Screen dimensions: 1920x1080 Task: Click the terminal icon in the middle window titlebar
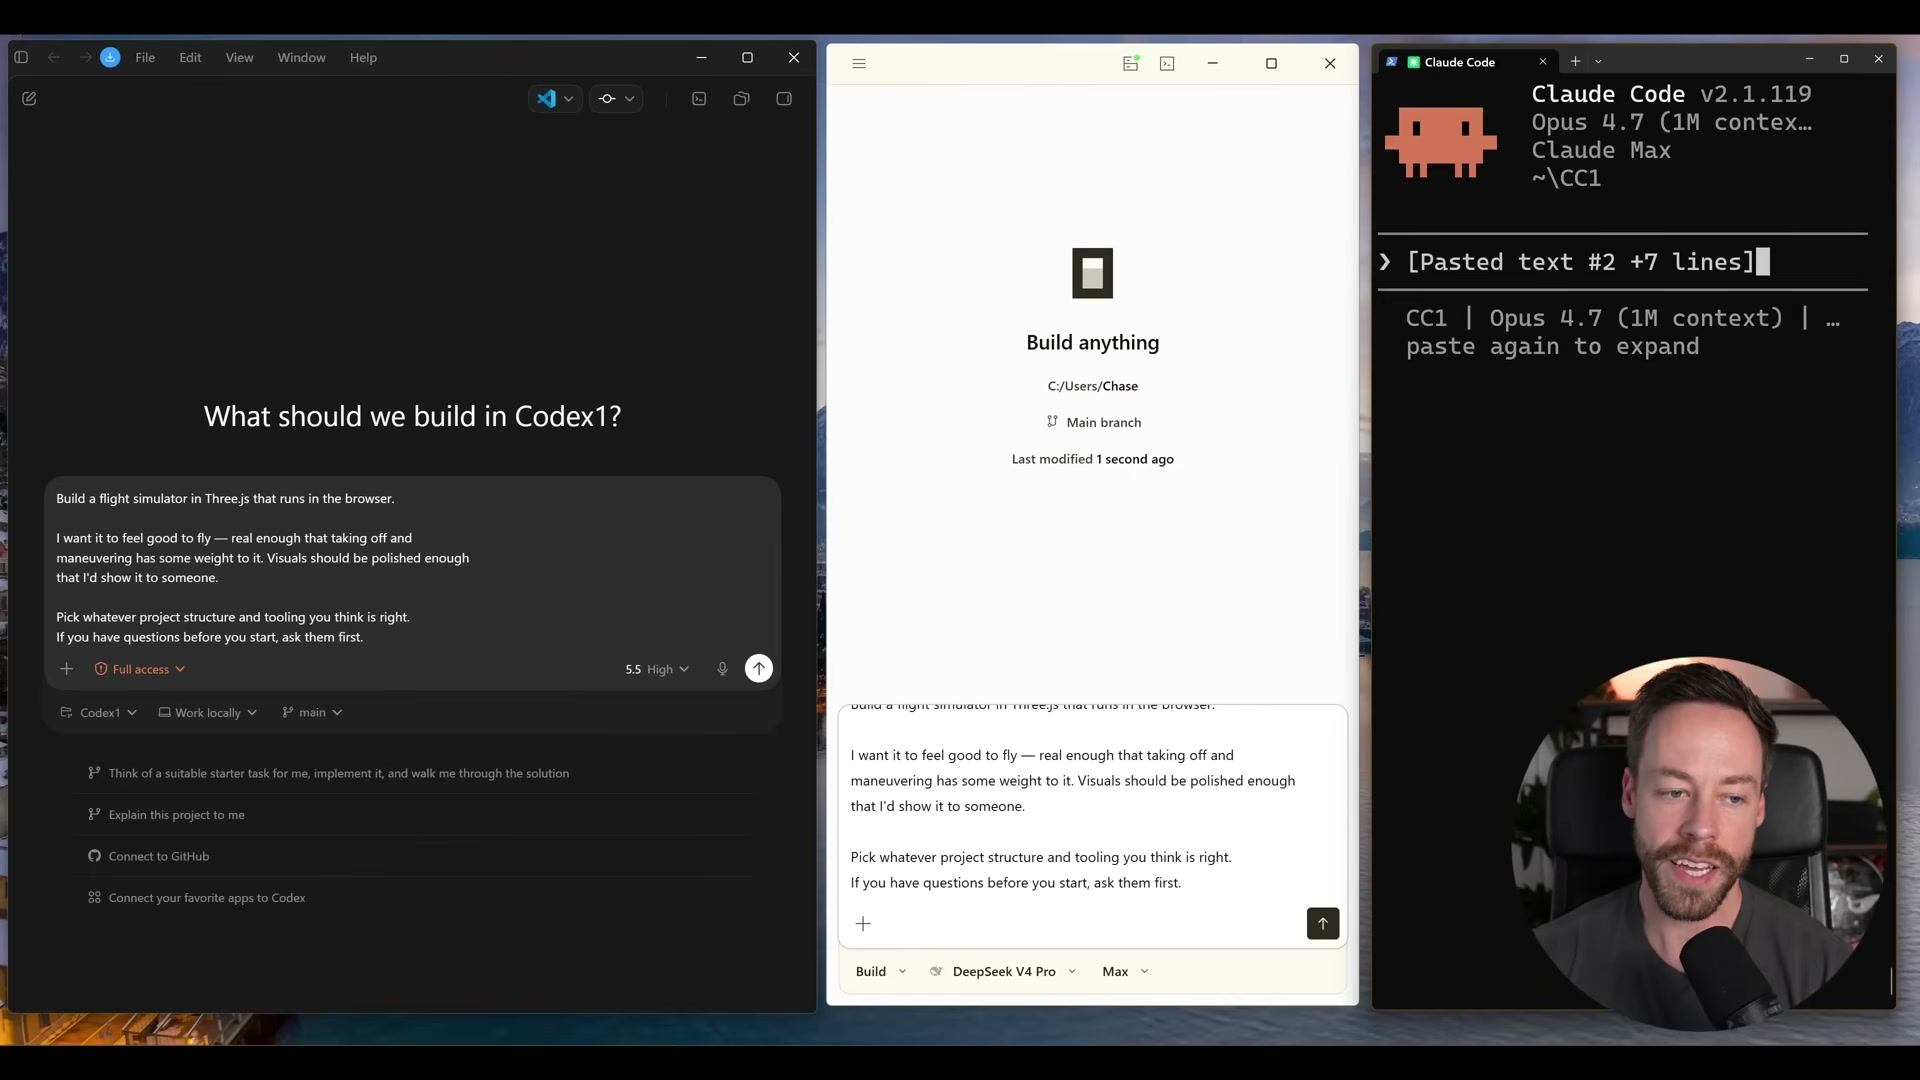point(1167,63)
